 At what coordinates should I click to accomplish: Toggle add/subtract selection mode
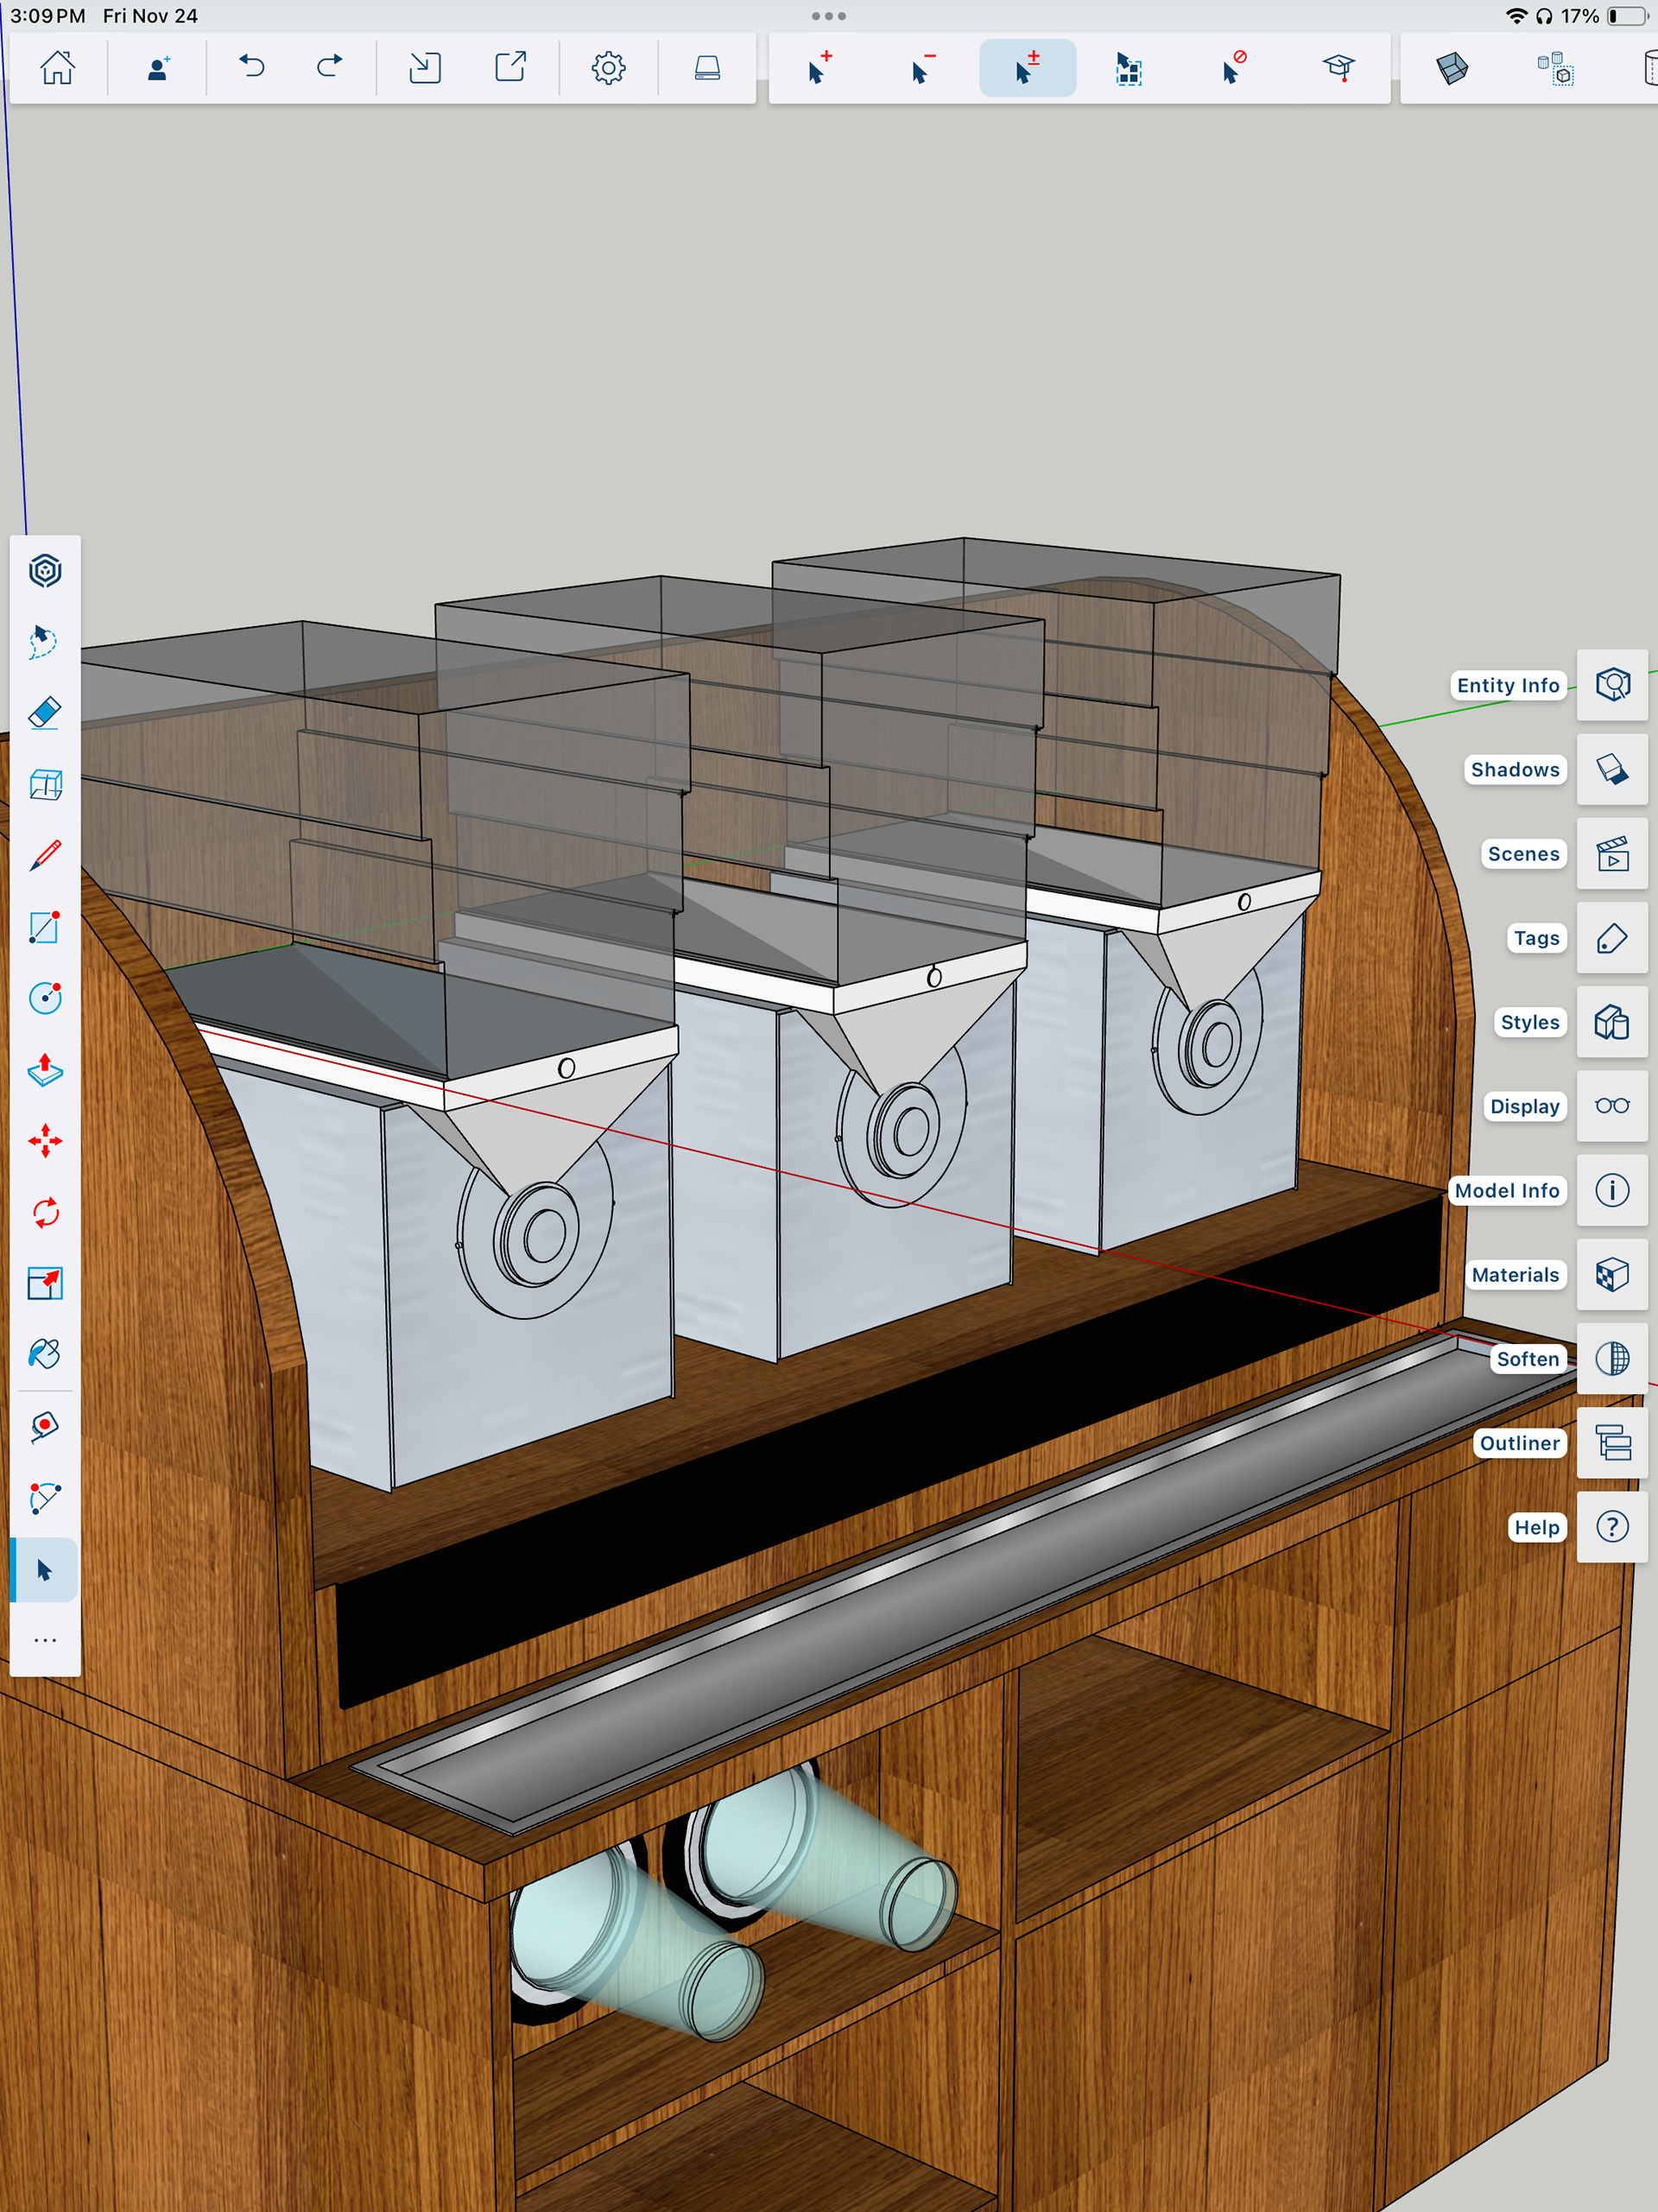(1027, 68)
